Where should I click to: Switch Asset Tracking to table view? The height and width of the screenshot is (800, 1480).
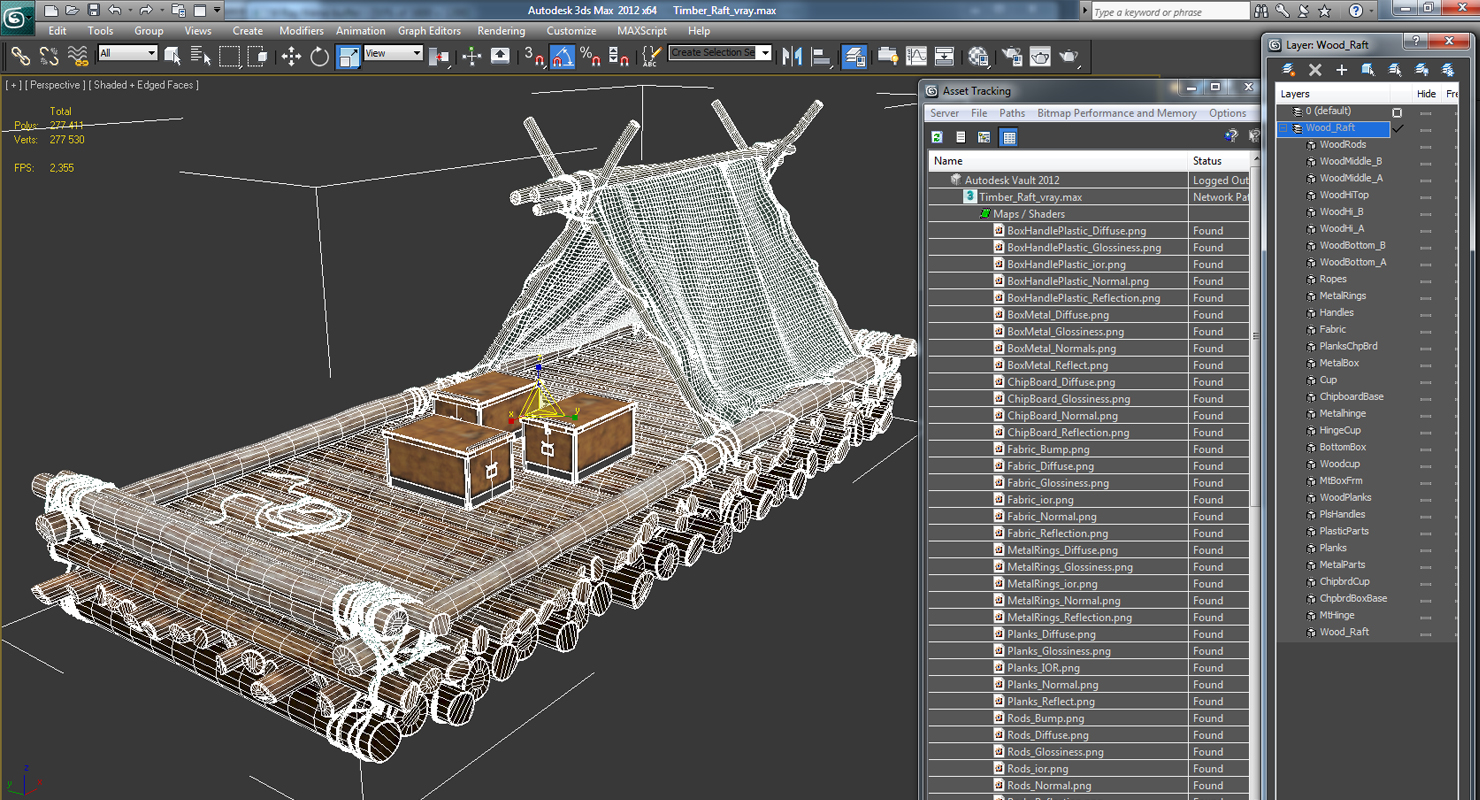click(x=1008, y=137)
